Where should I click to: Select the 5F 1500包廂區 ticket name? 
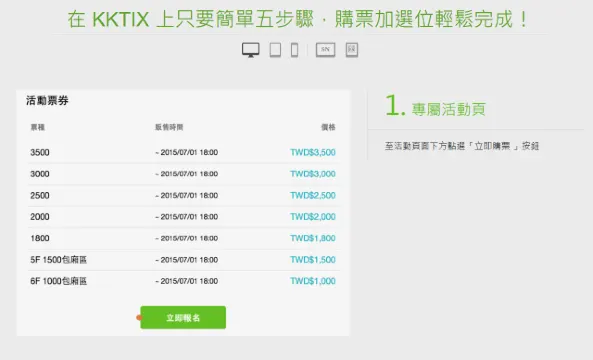click(x=59, y=260)
